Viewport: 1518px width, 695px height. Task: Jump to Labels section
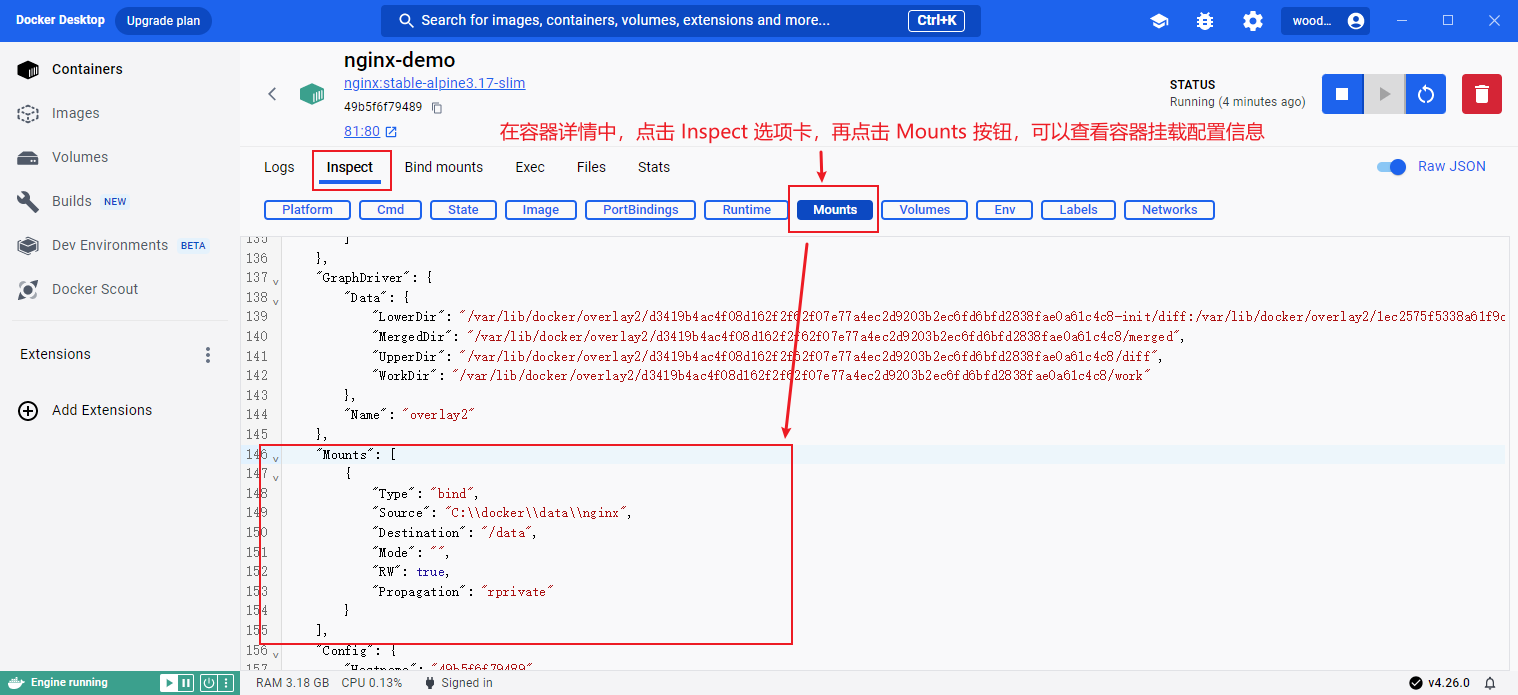(x=1078, y=210)
